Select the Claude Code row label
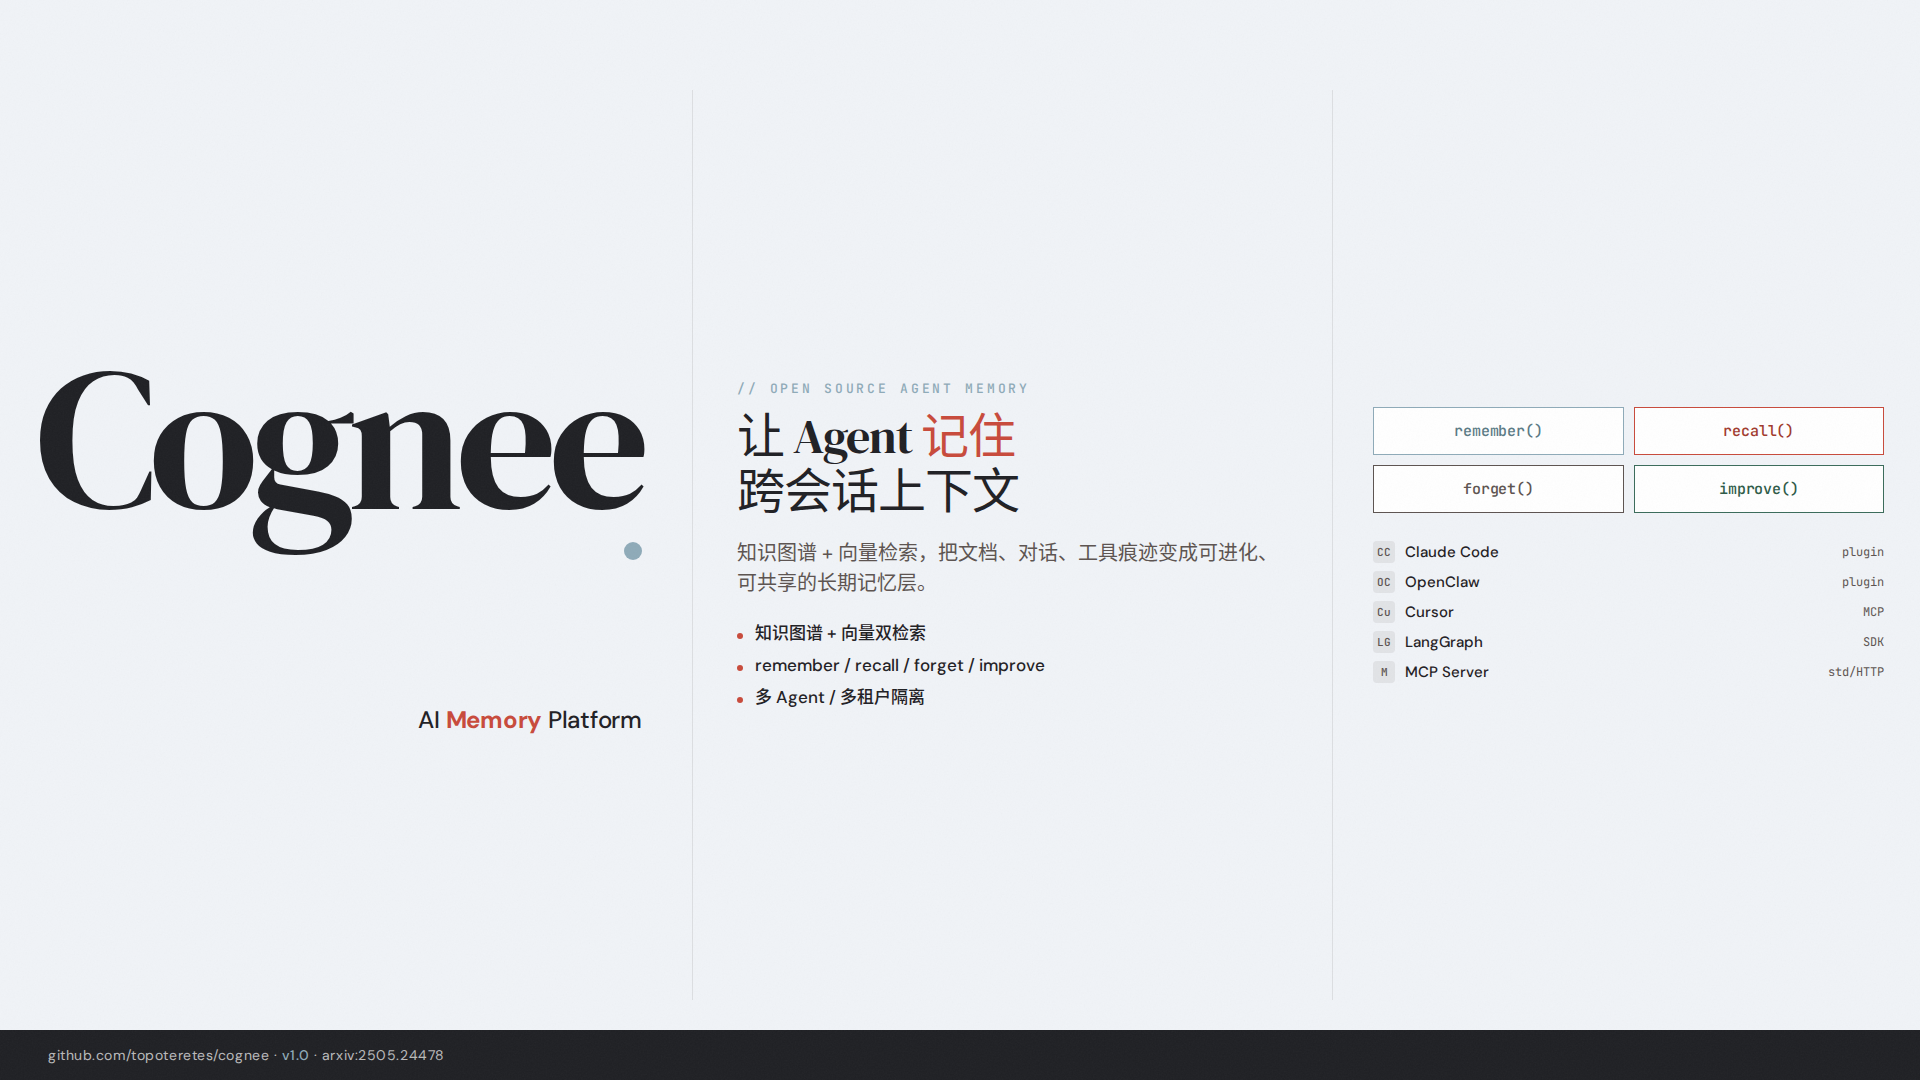The width and height of the screenshot is (1920, 1080). coord(1451,552)
